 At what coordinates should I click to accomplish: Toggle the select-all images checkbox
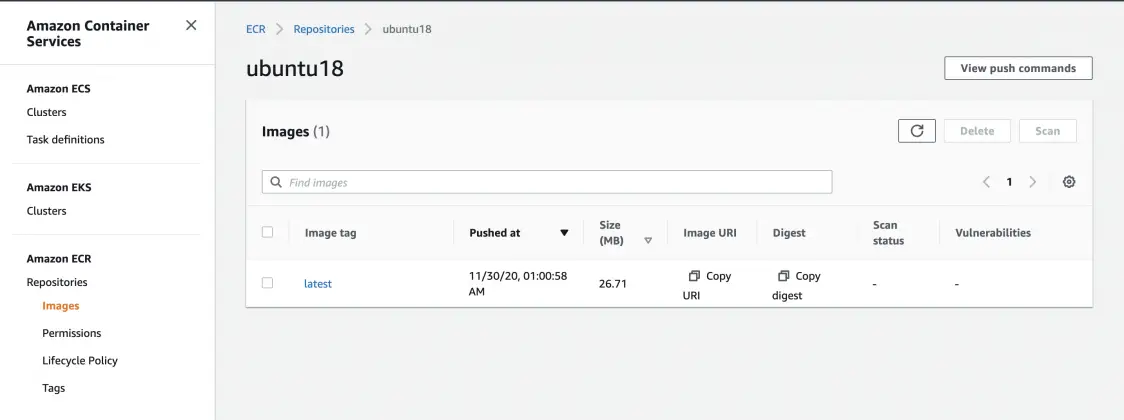tap(267, 232)
